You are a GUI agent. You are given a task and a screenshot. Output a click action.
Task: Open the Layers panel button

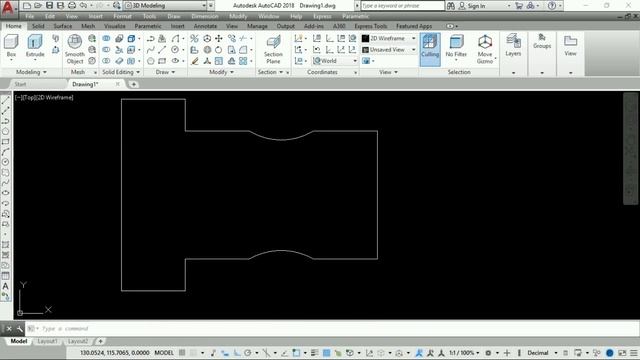[513, 45]
